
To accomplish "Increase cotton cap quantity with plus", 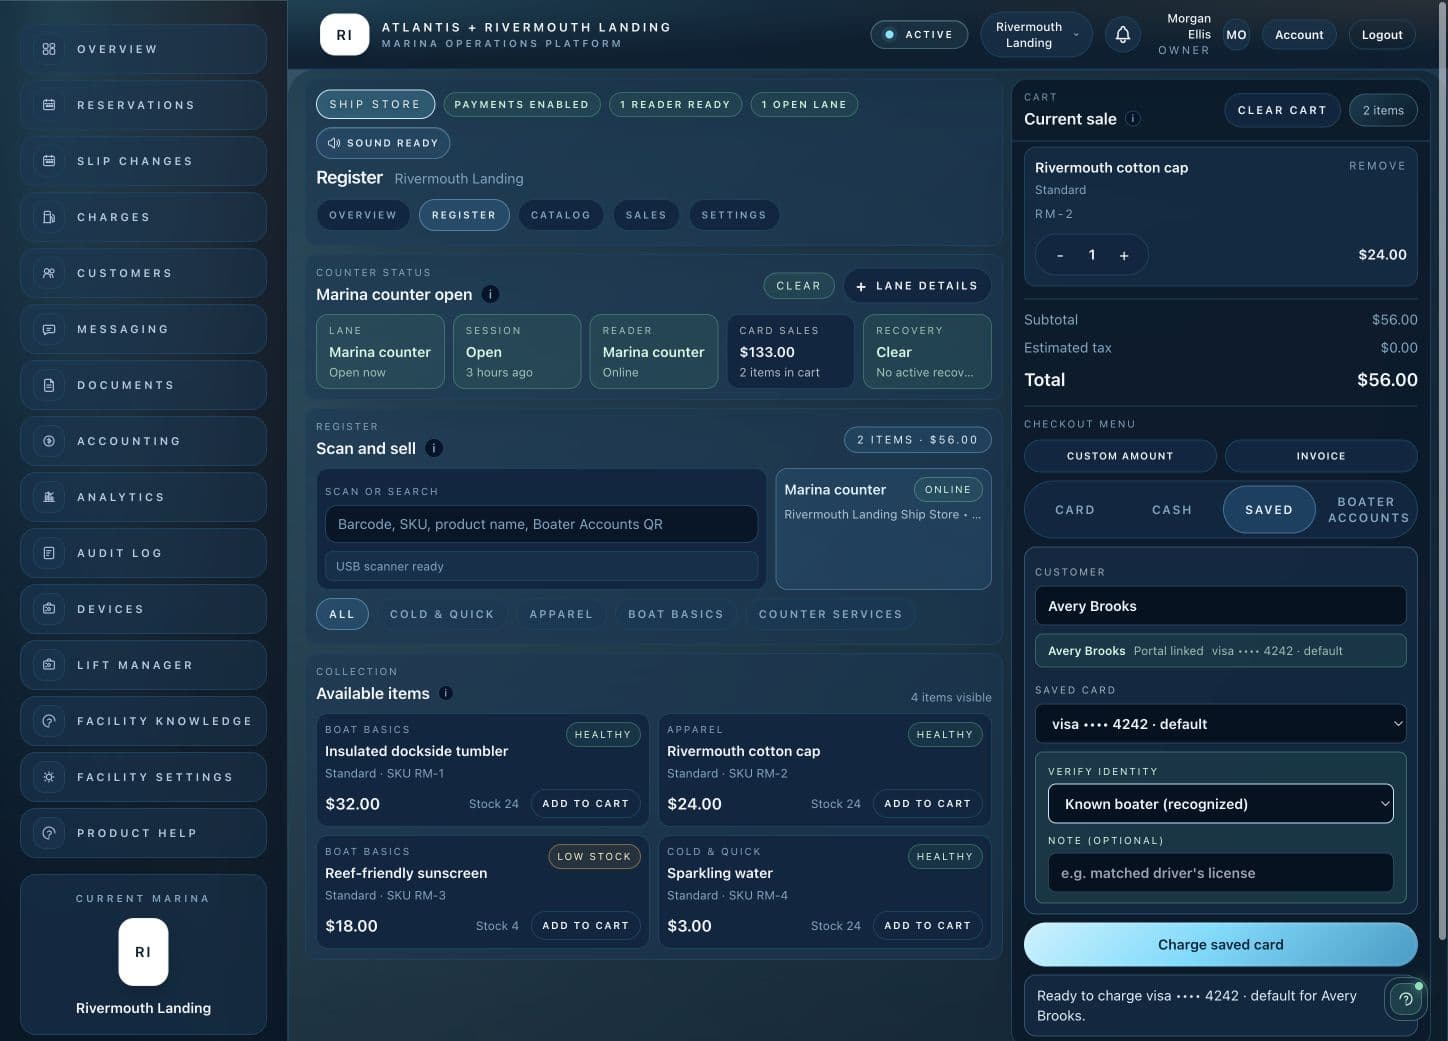I will pos(1124,255).
